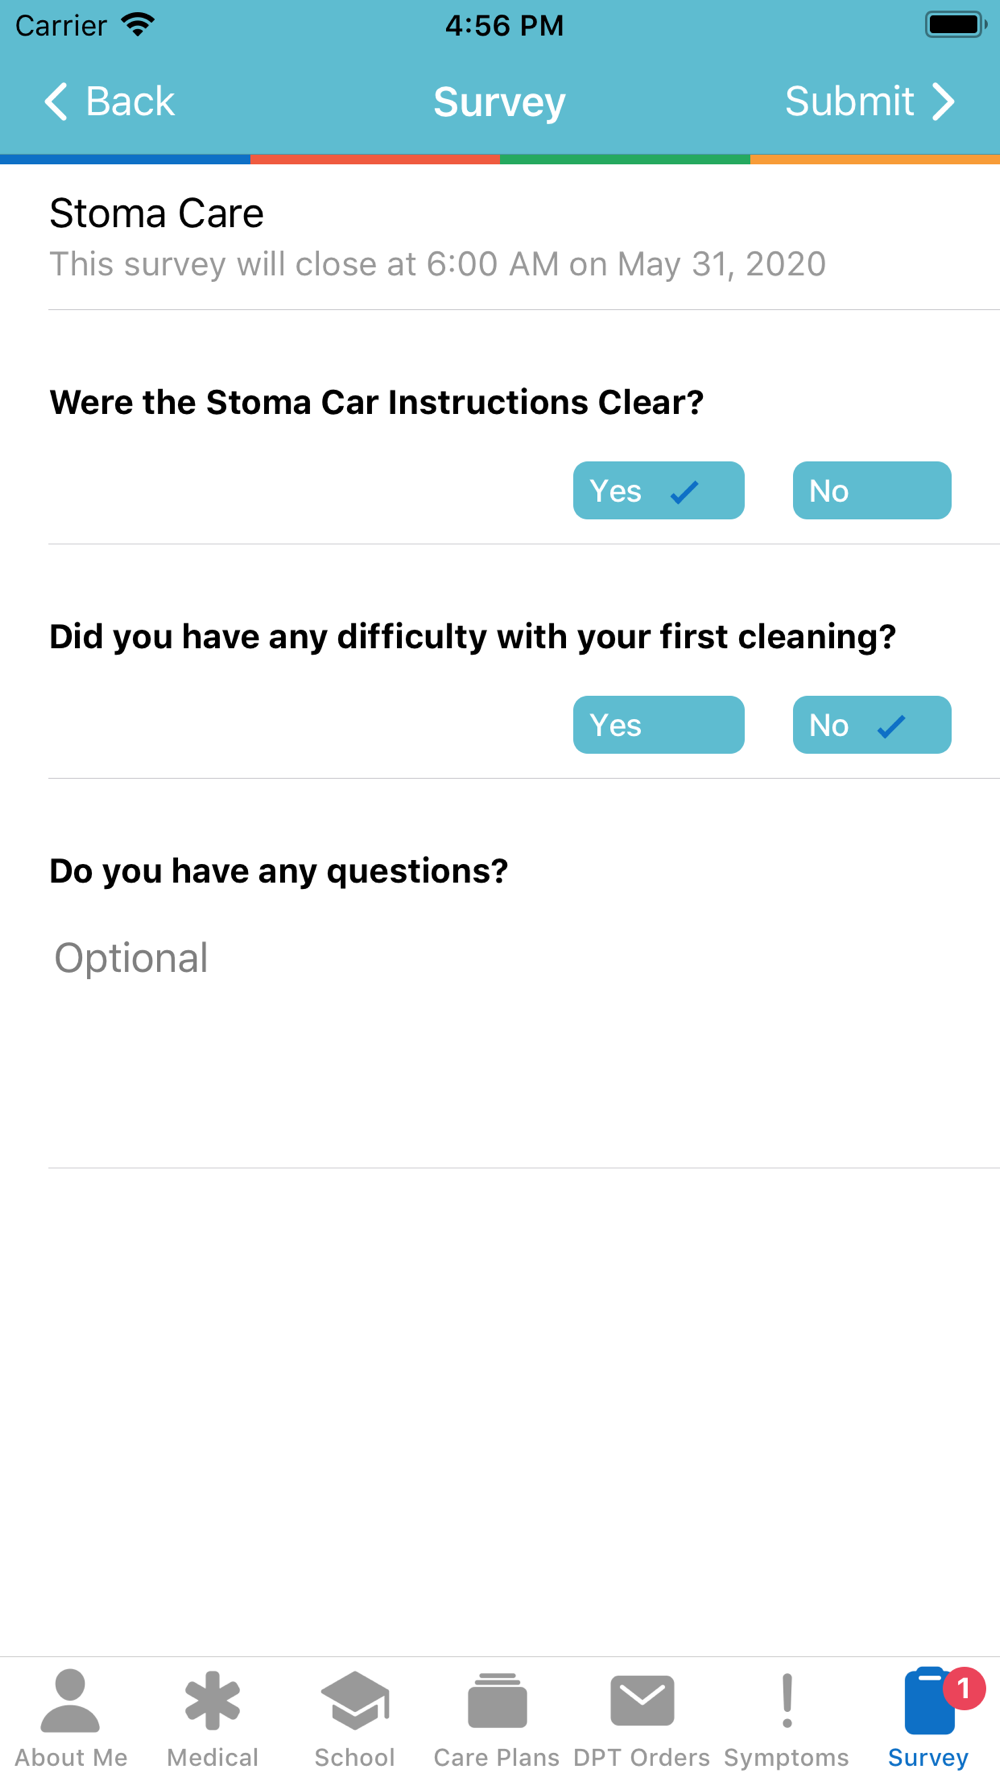Switch to the Care Plans tab label
Image resolution: width=1000 pixels, height=1778 pixels.
[497, 1757]
